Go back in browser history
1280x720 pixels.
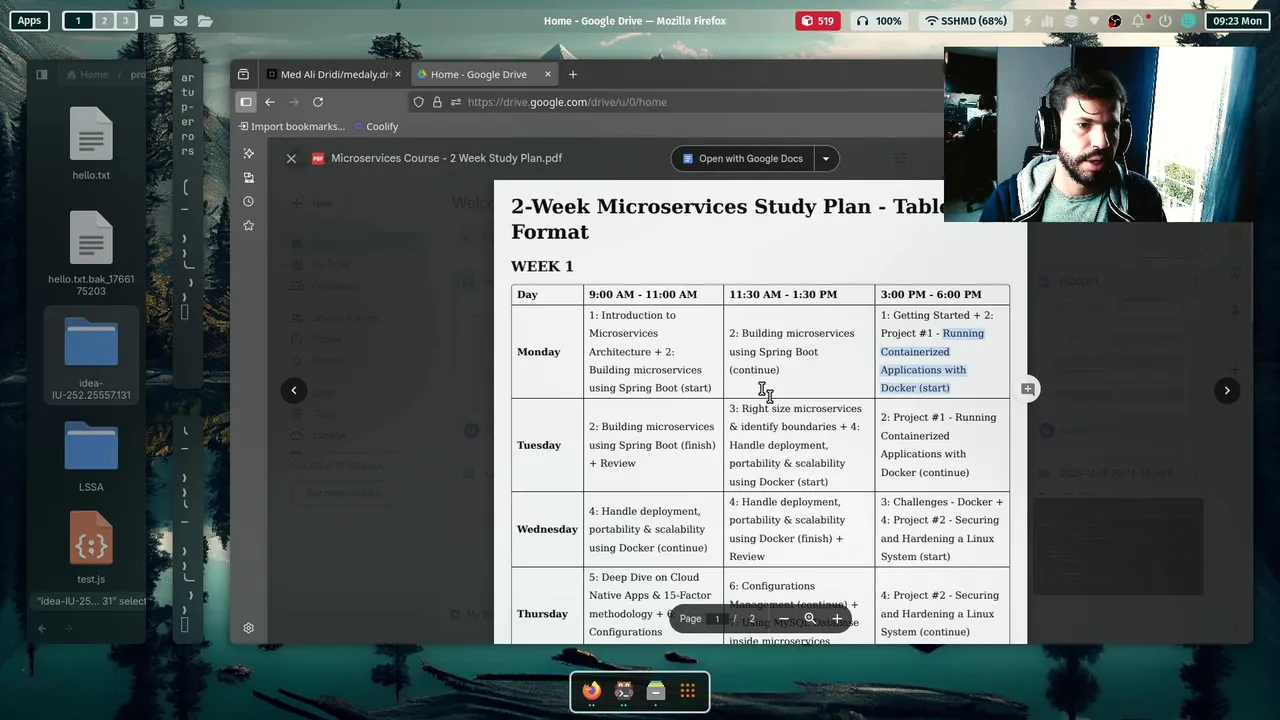tap(270, 102)
